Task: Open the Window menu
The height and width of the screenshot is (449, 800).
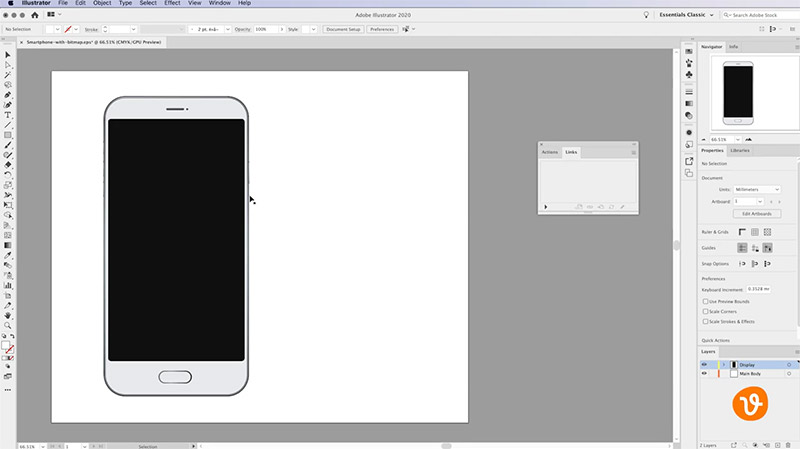Action: pos(219,3)
